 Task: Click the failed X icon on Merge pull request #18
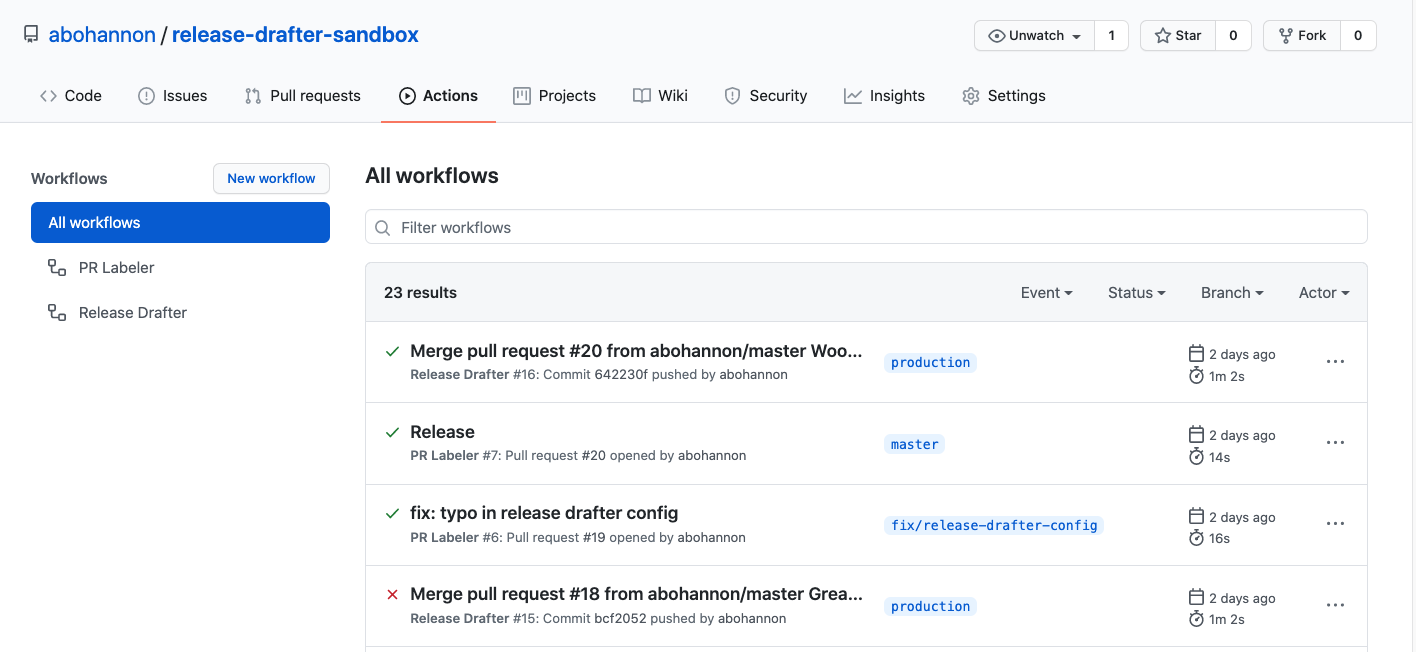coord(393,594)
